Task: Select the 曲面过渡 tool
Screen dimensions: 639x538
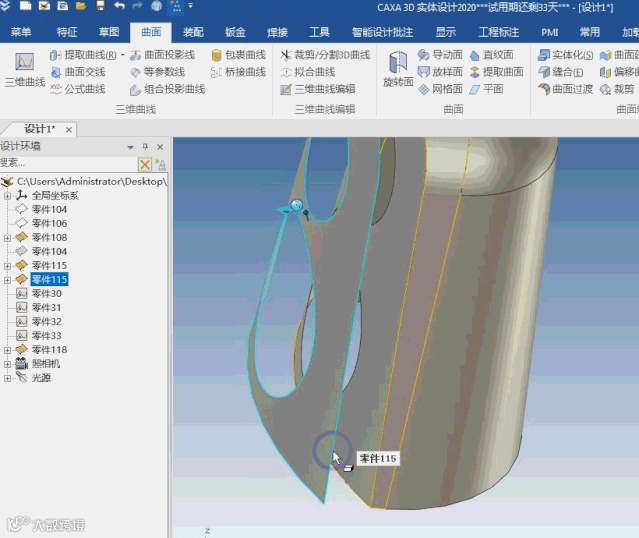Action: 565,89
